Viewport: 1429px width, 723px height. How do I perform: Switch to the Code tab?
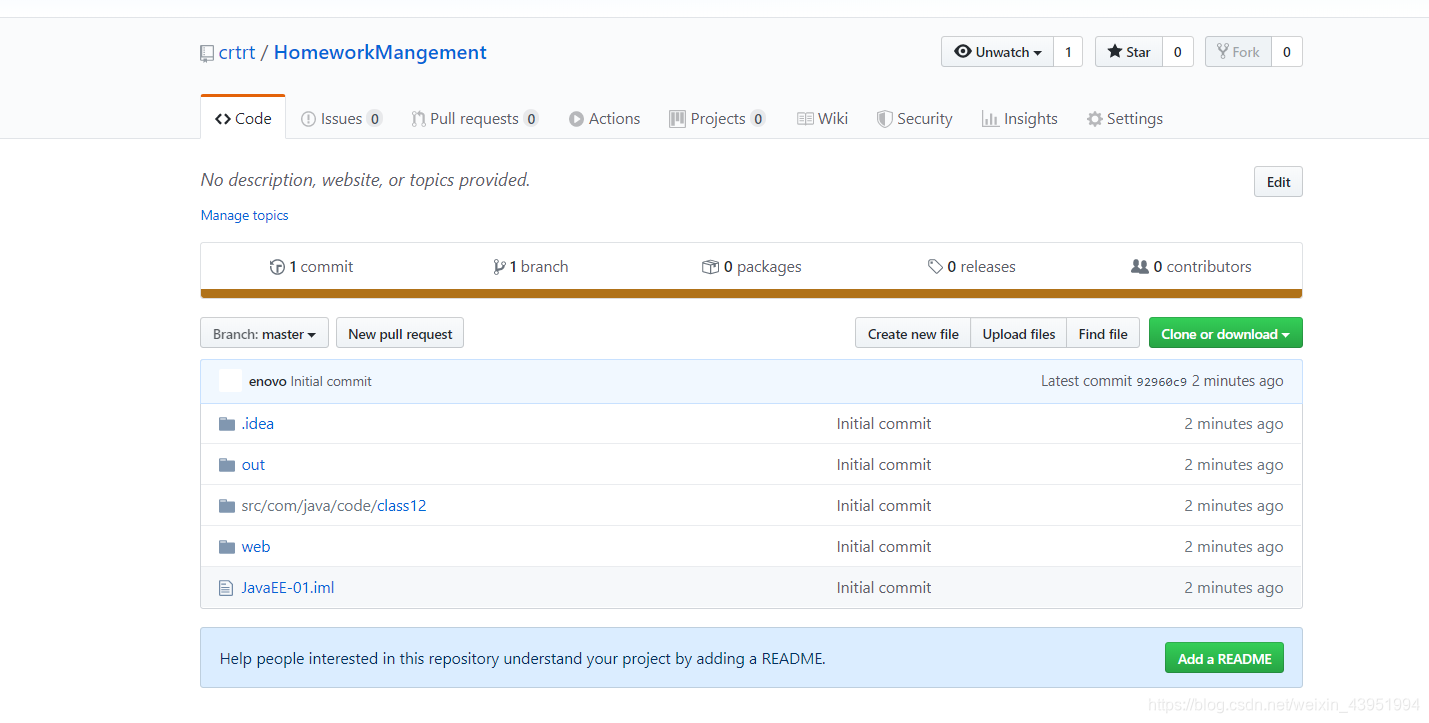[243, 118]
